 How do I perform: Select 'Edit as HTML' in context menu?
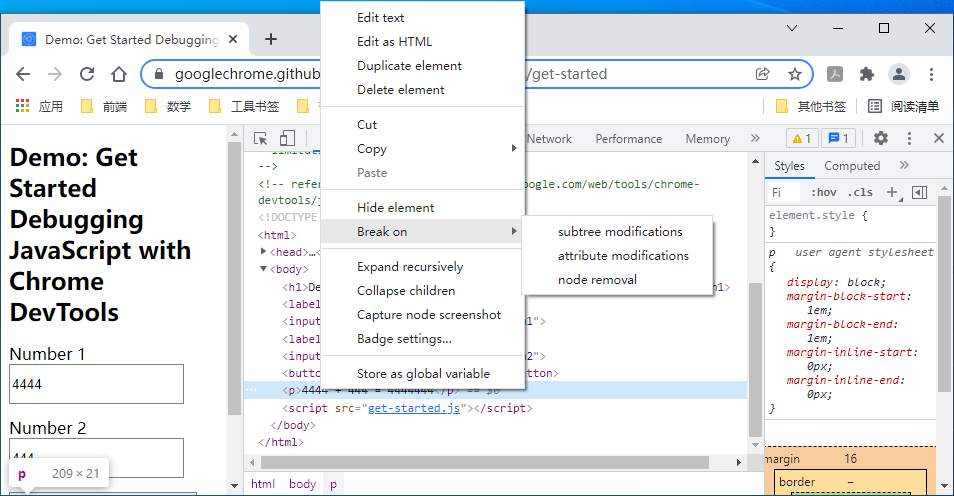click(x=394, y=42)
